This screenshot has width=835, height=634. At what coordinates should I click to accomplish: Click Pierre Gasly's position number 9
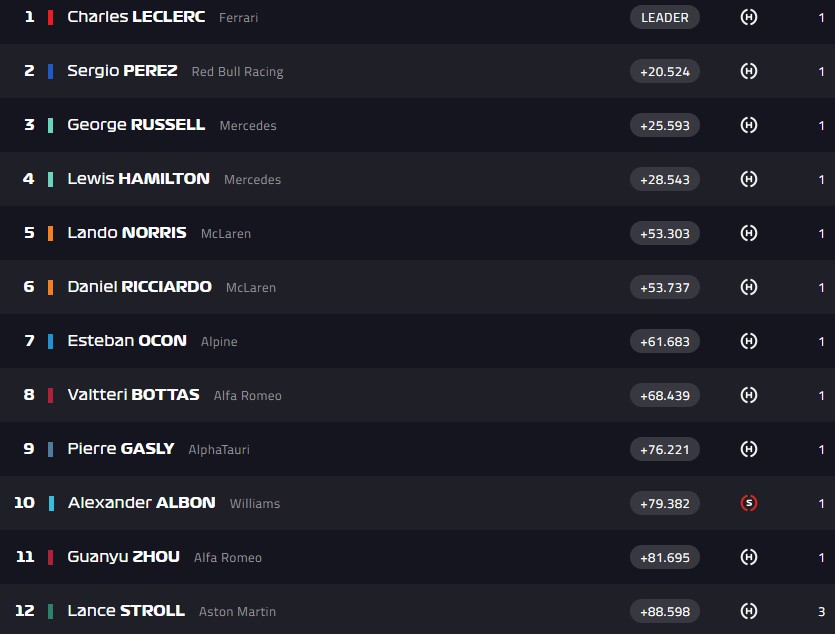pos(29,449)
